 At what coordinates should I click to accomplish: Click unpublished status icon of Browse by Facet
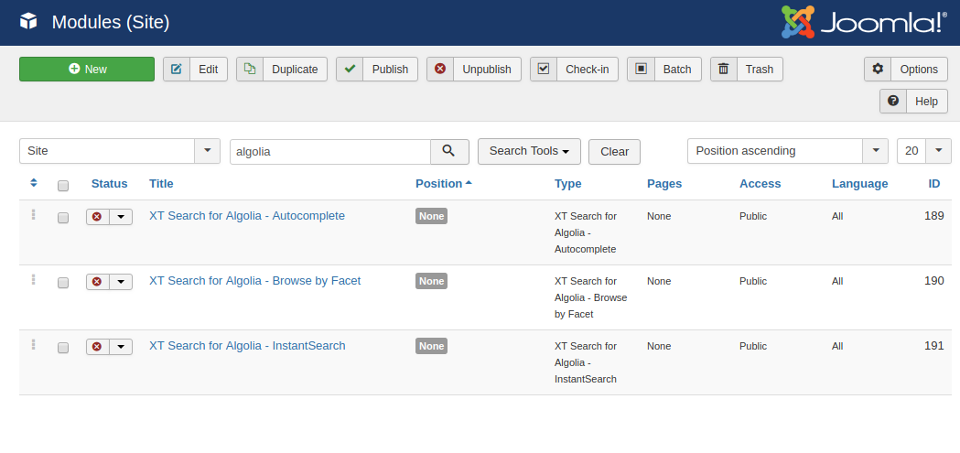coord(97,282)
